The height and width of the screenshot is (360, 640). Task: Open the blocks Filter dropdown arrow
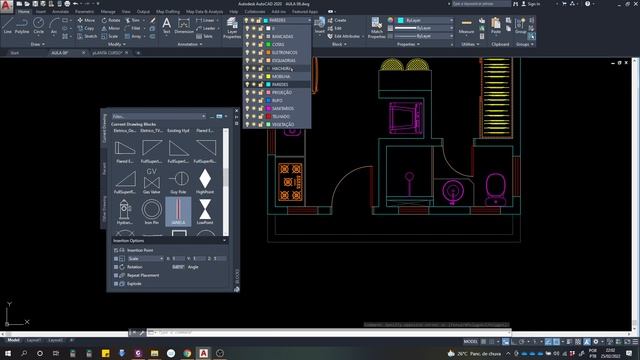point(204,116)
